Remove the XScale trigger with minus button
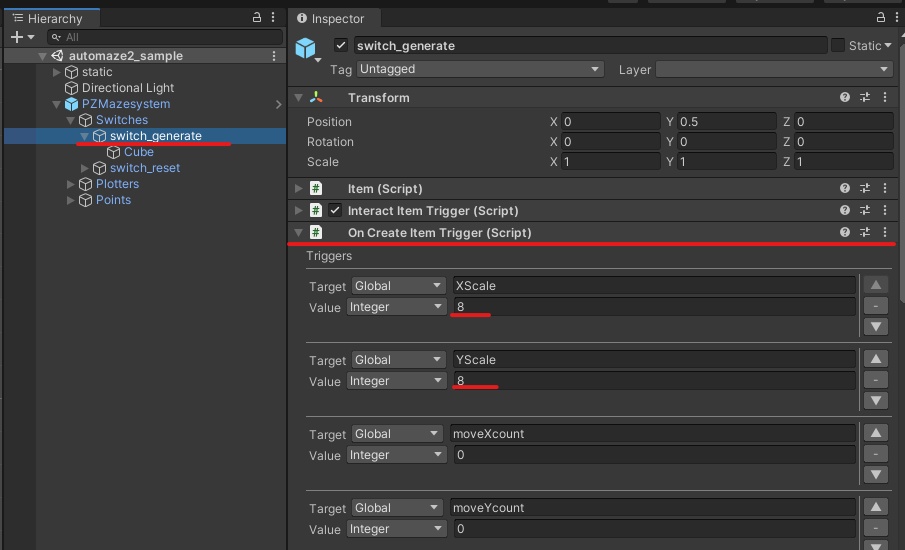 (x=876, y=306)
